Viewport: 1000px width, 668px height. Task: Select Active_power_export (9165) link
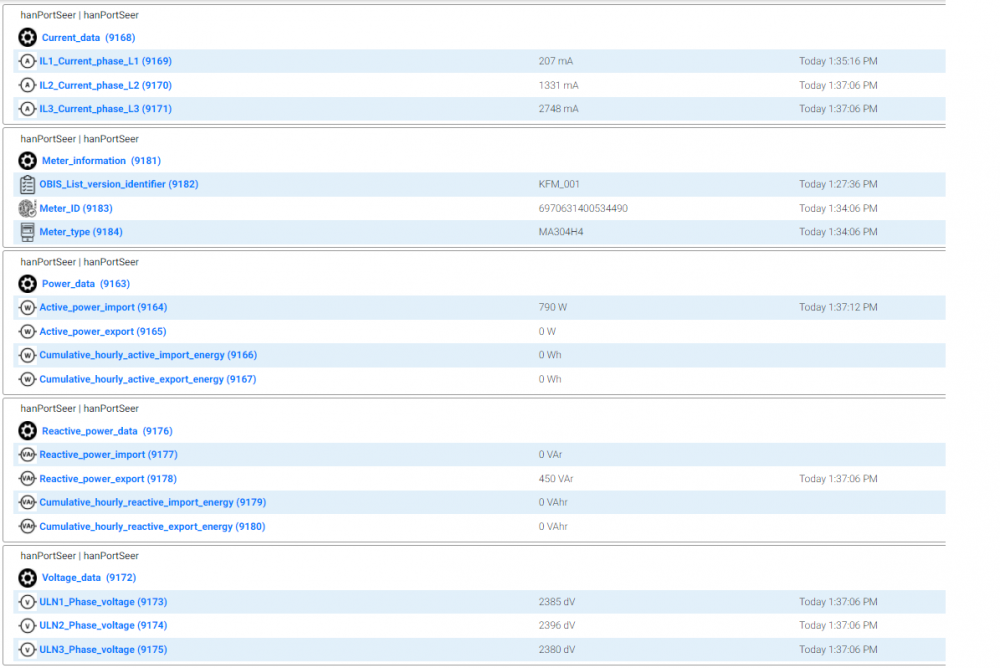pos(102,331)
